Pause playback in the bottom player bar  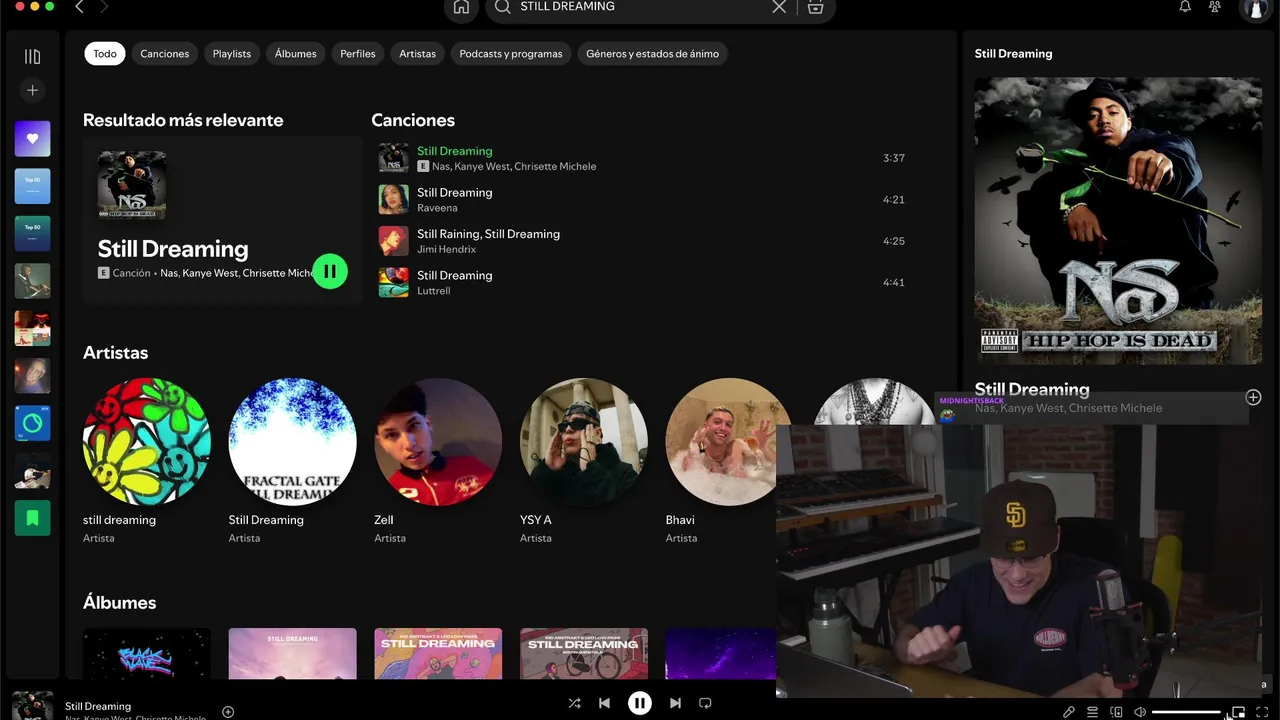point(640,703)
